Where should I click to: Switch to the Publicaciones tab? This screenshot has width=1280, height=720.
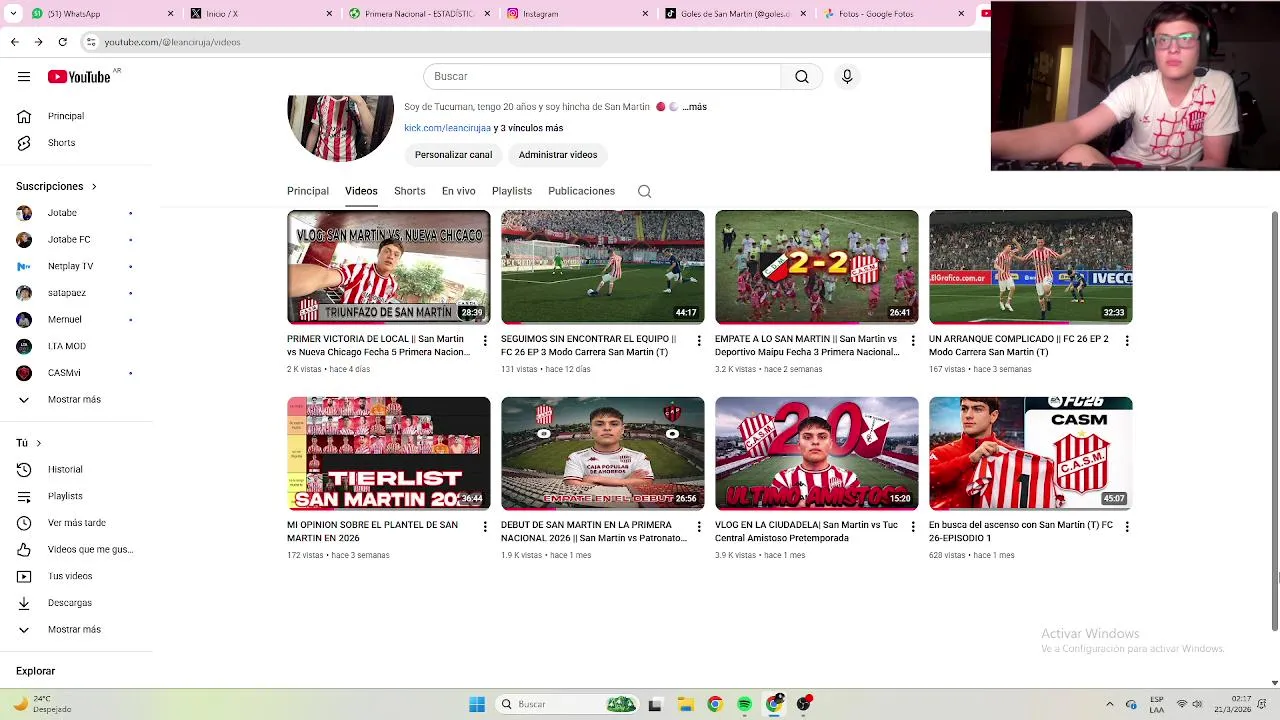581,191
